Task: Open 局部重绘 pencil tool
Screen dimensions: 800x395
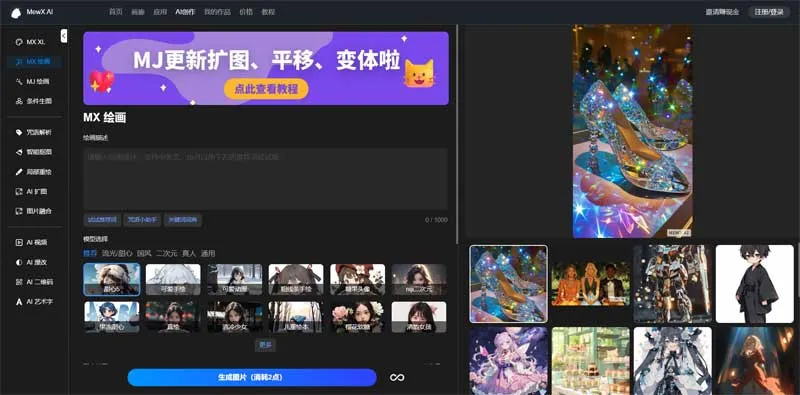Action: click(x=34, y=172)
